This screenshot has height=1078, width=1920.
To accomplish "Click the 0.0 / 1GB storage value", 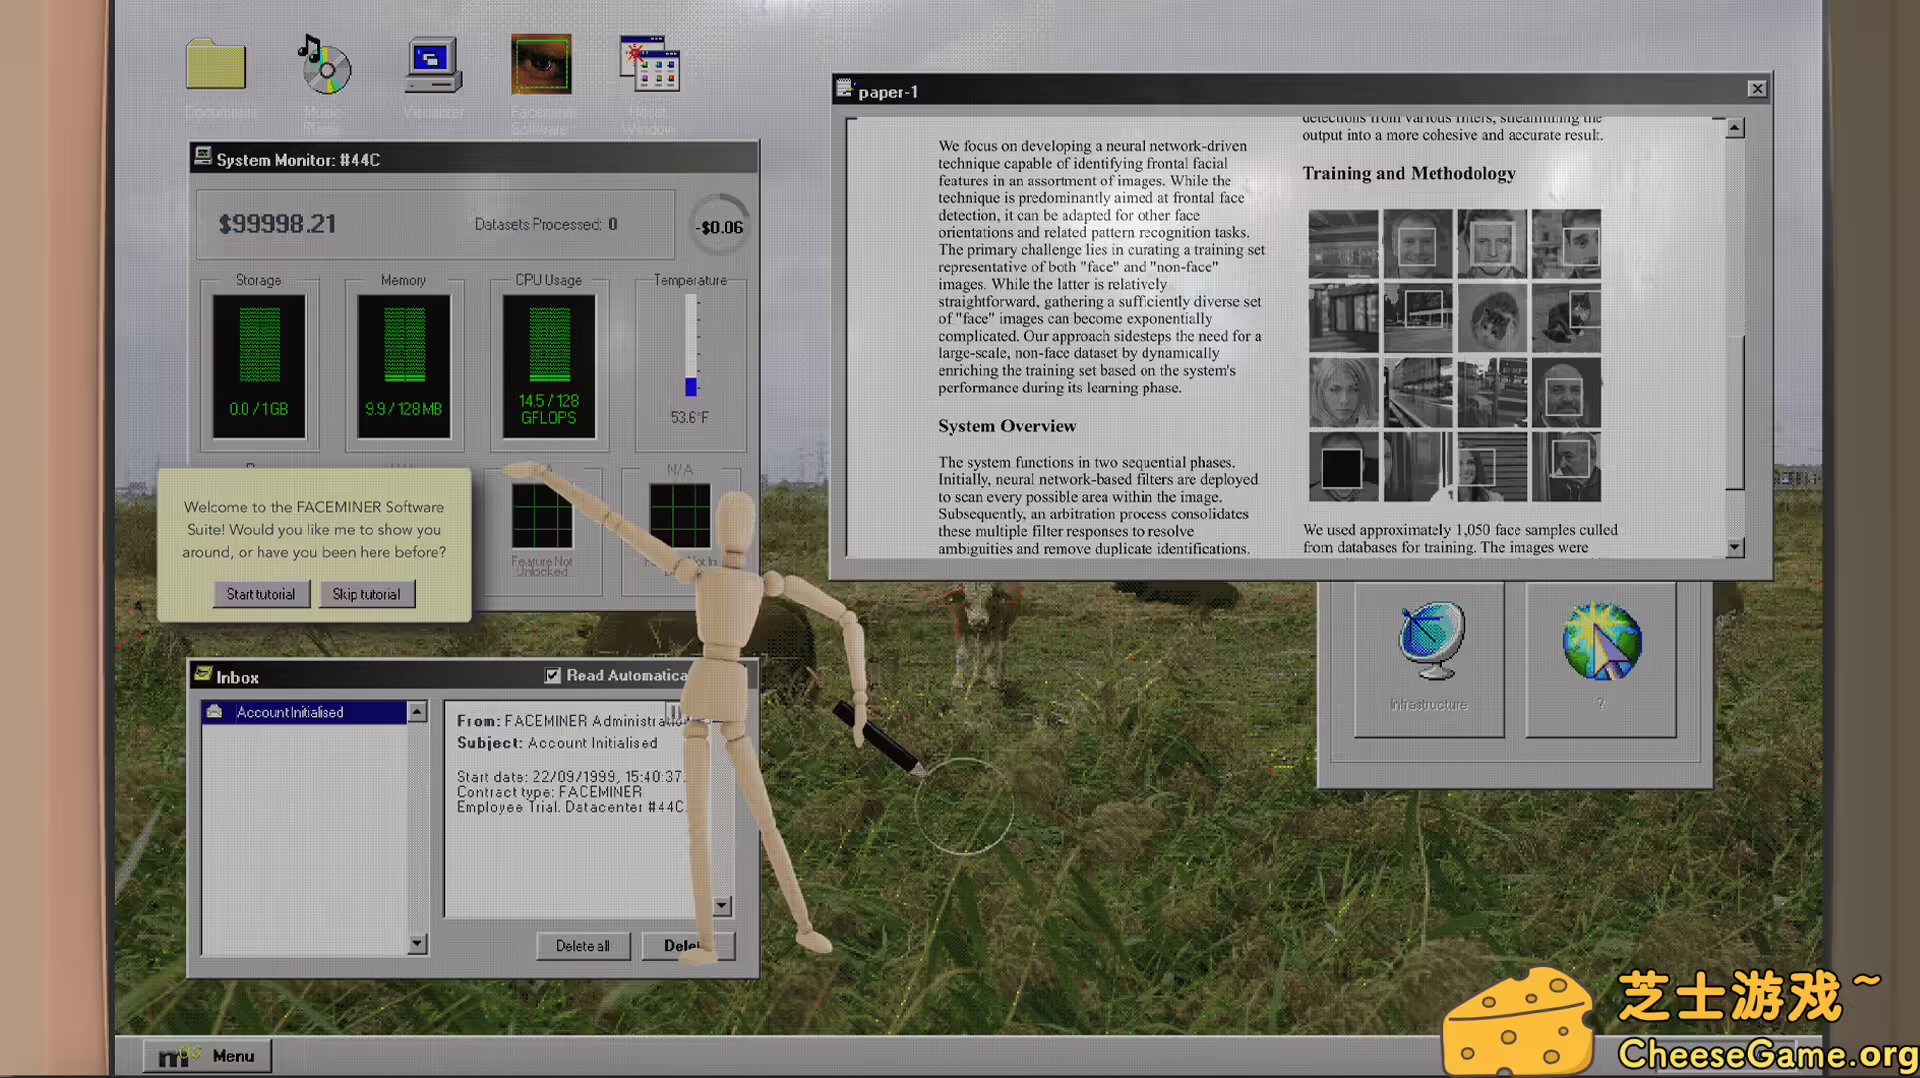I will [259, 409].
